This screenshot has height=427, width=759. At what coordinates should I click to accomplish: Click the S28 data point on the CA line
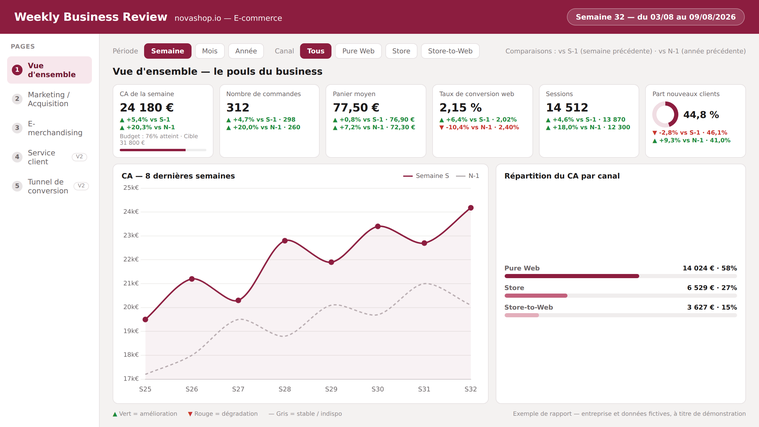click(285, 240)
